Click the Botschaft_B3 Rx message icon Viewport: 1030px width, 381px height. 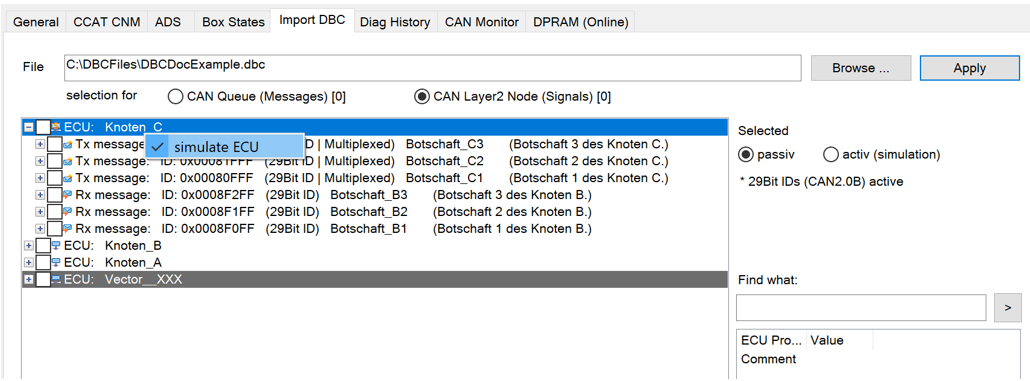pyautogui.click(x=68, y=195)
